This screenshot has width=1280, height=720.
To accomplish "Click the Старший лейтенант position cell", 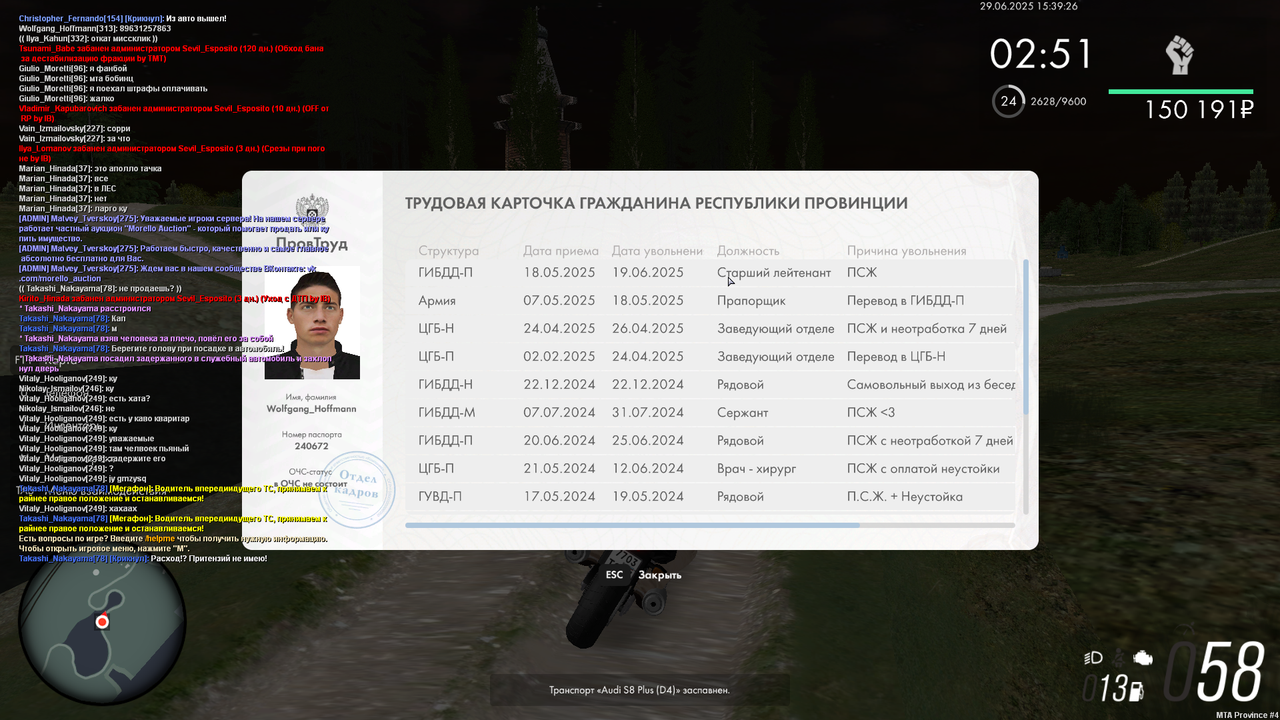I will tap(774, 272).
